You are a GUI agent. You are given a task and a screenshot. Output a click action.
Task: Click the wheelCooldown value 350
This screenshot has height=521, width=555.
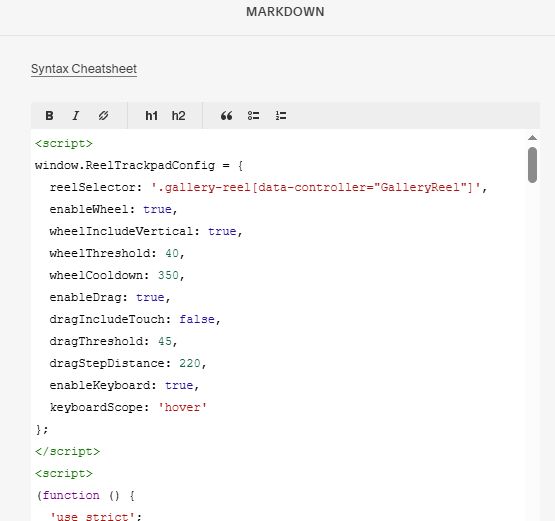[168, 275]
